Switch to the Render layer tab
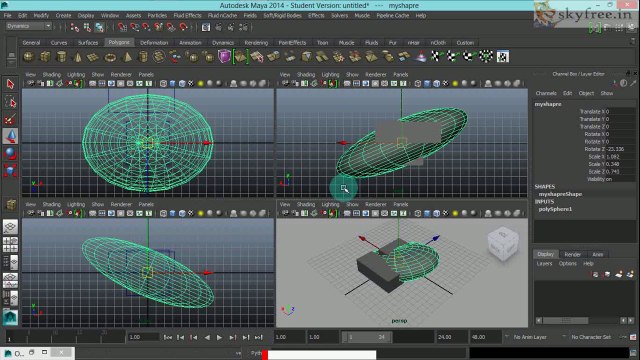Image resolution: width=640 pixels, height=360 pixels. tap(572, 254)
